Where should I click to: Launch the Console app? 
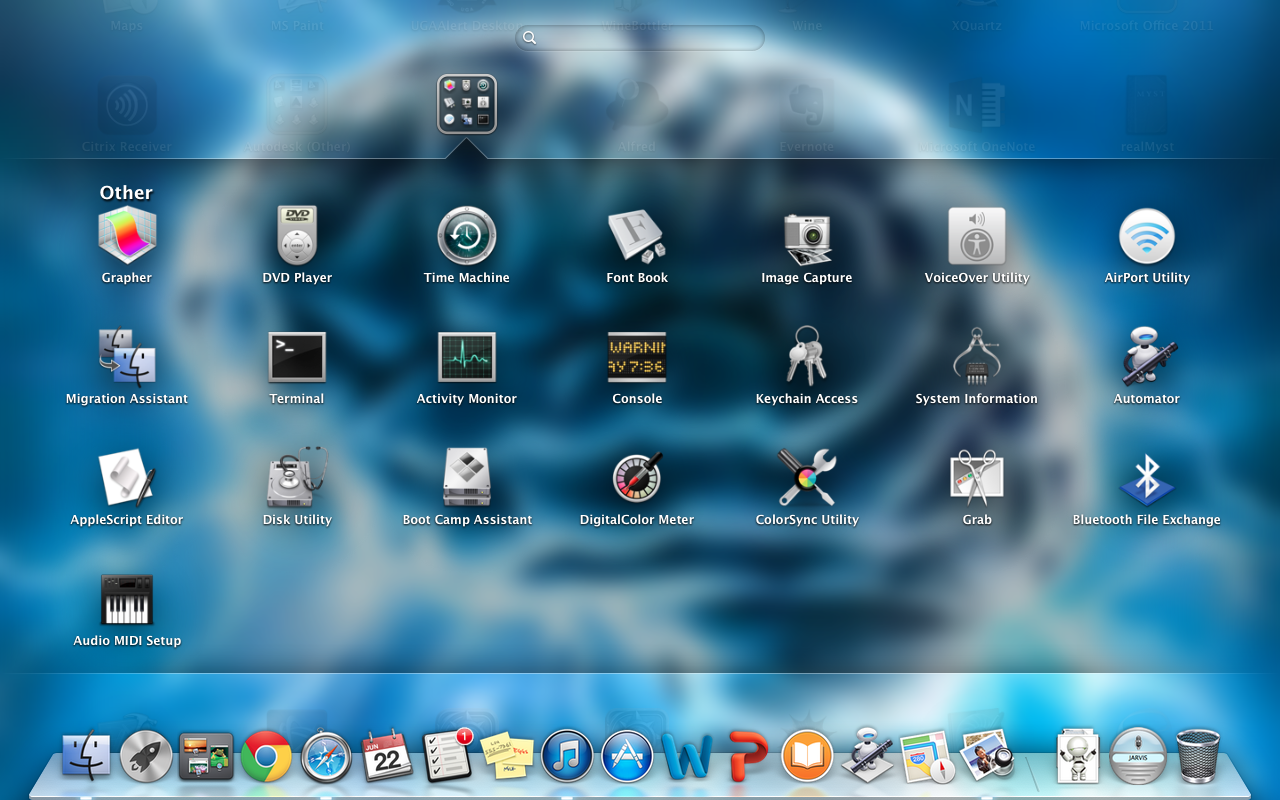[637, 357]
